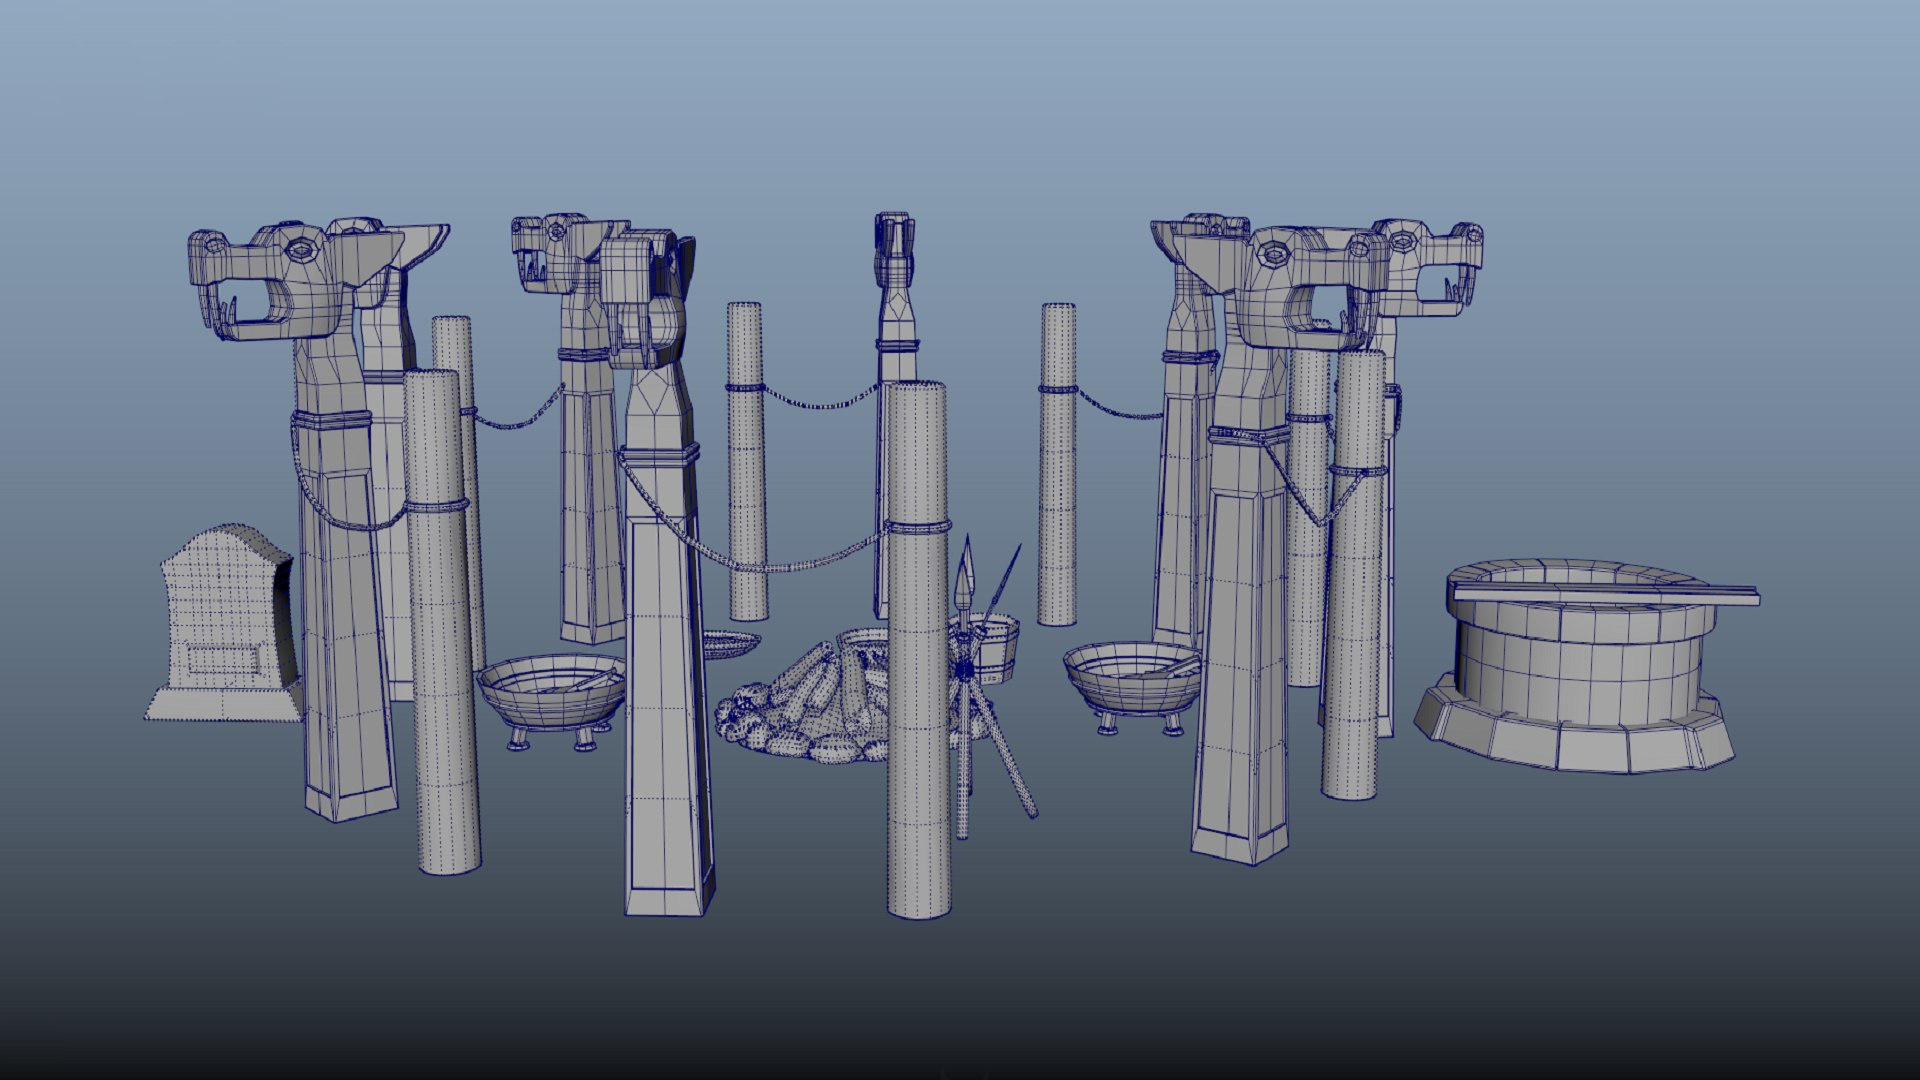Click the back-center chain between the rear posts
The height and width of the screenshot is (1080, 1920).
[820, 404]
